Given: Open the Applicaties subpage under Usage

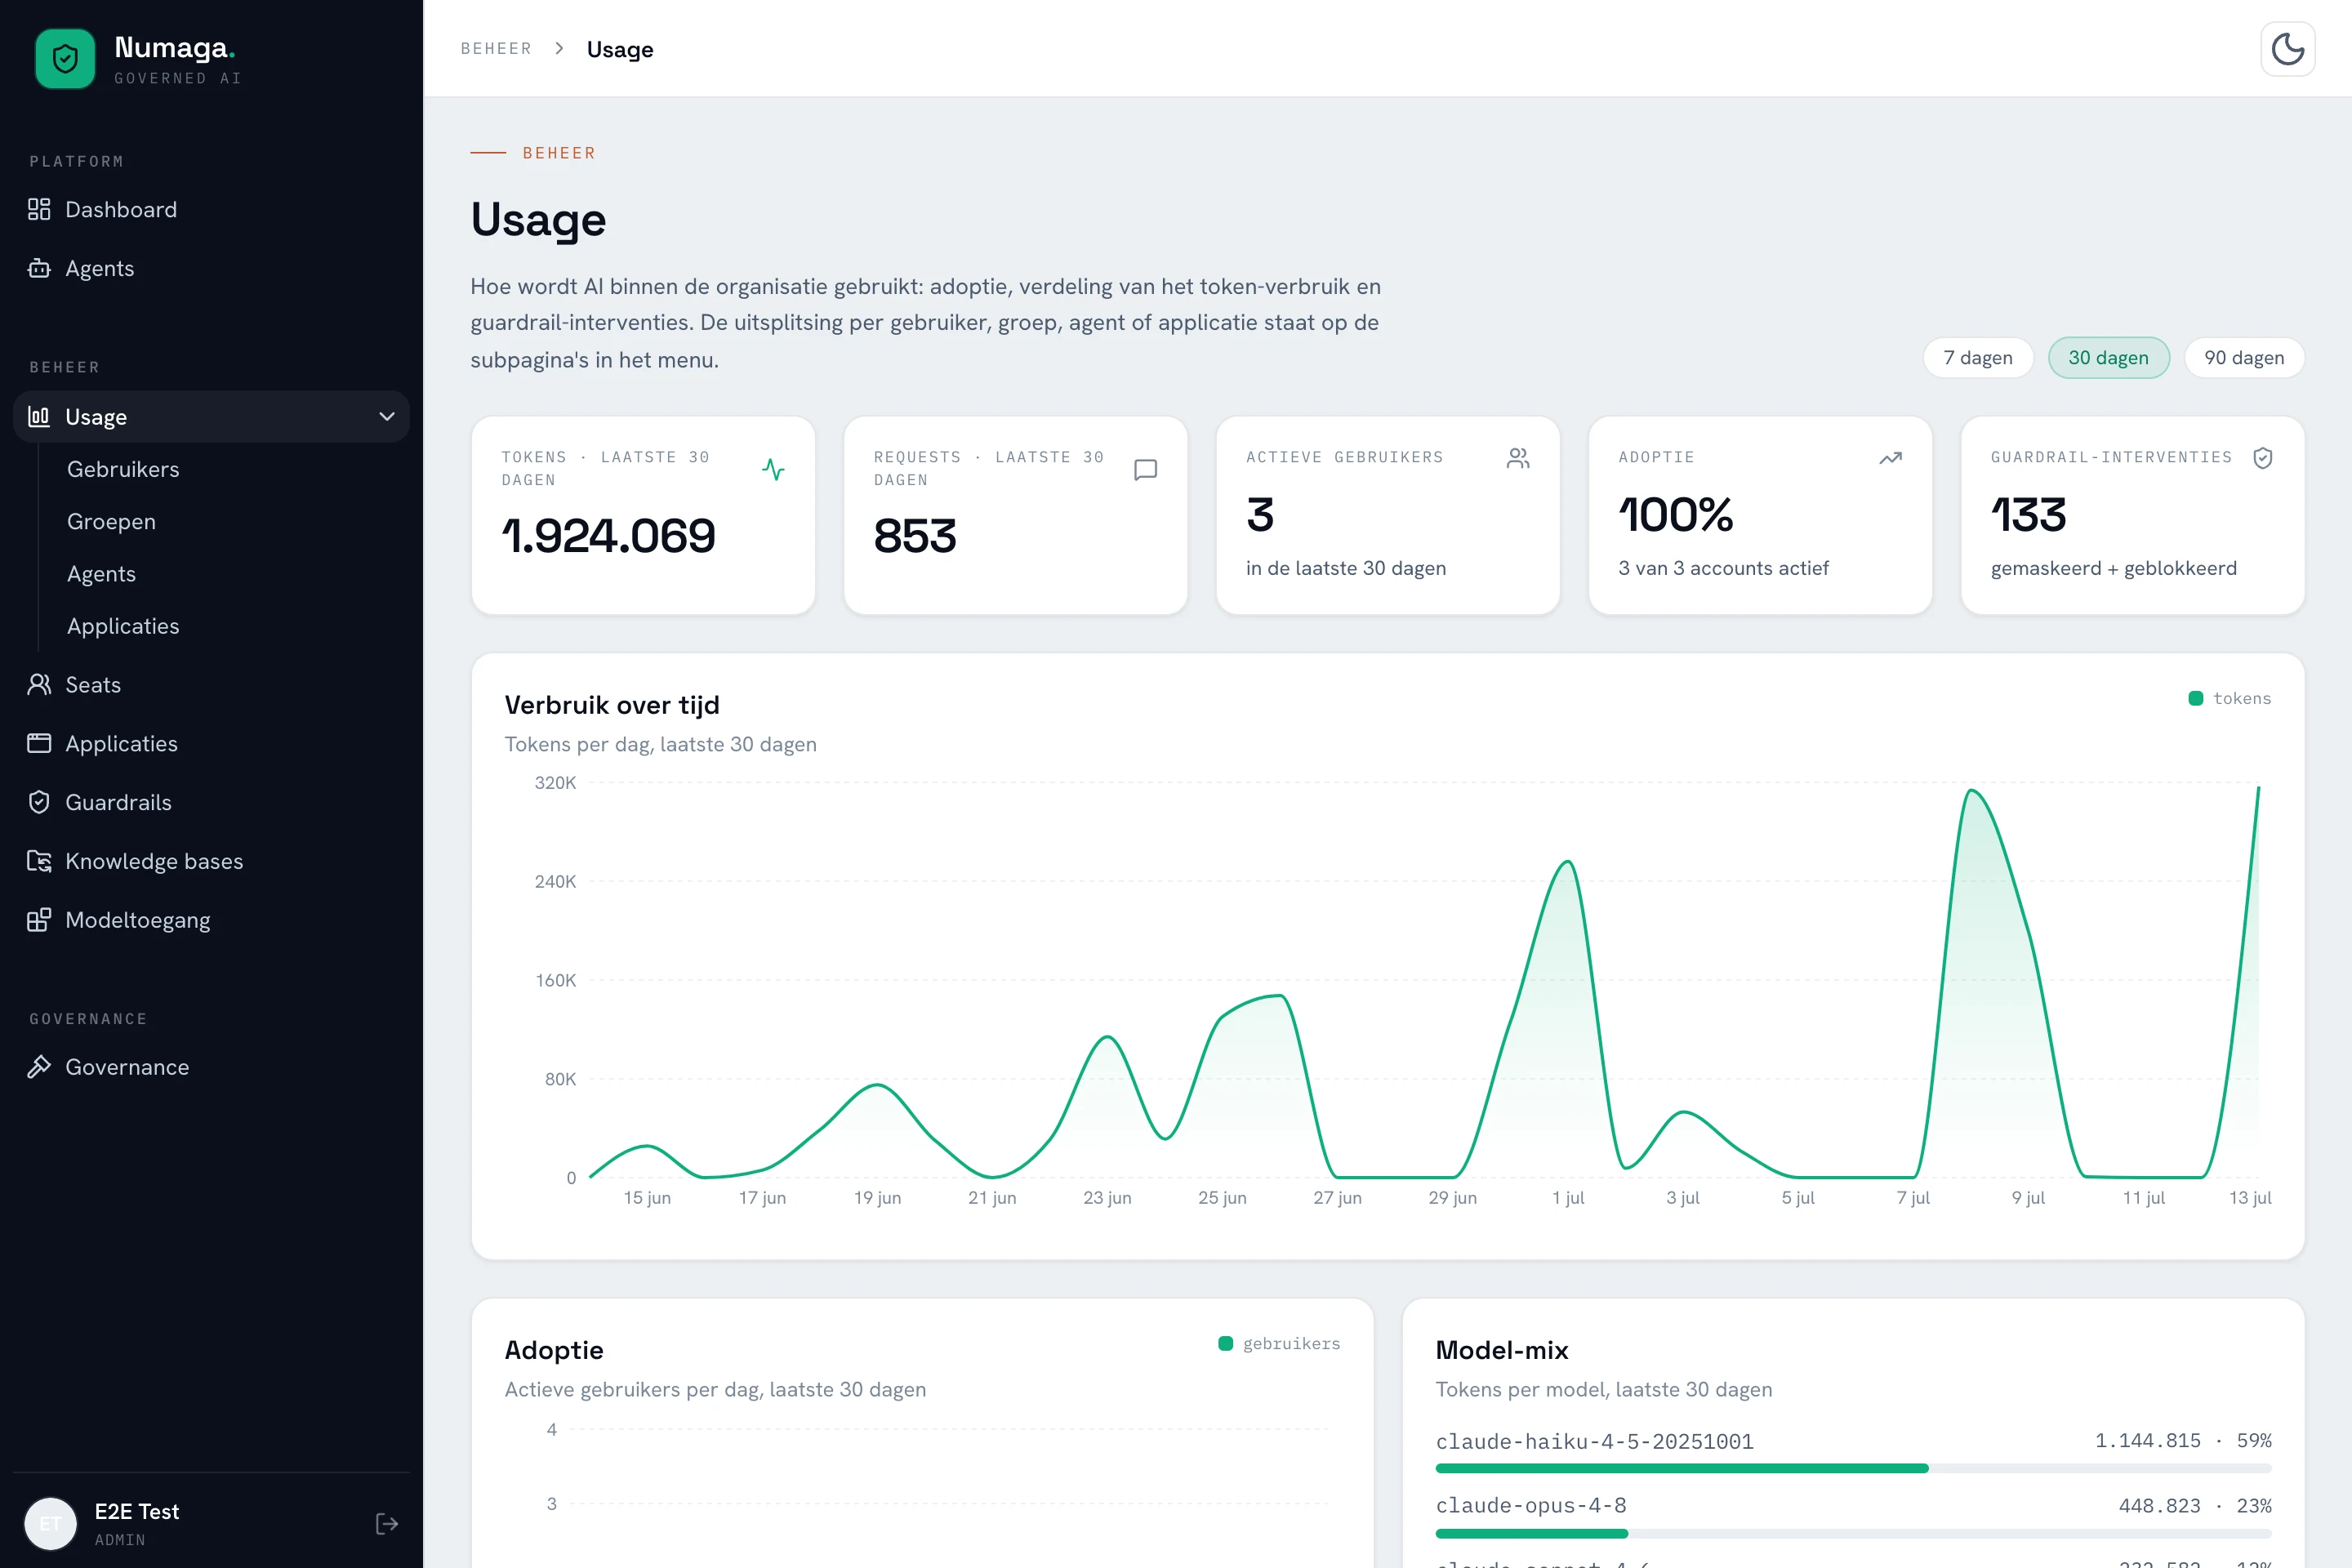Looking at the screenshot, I should tap(123, 626).
